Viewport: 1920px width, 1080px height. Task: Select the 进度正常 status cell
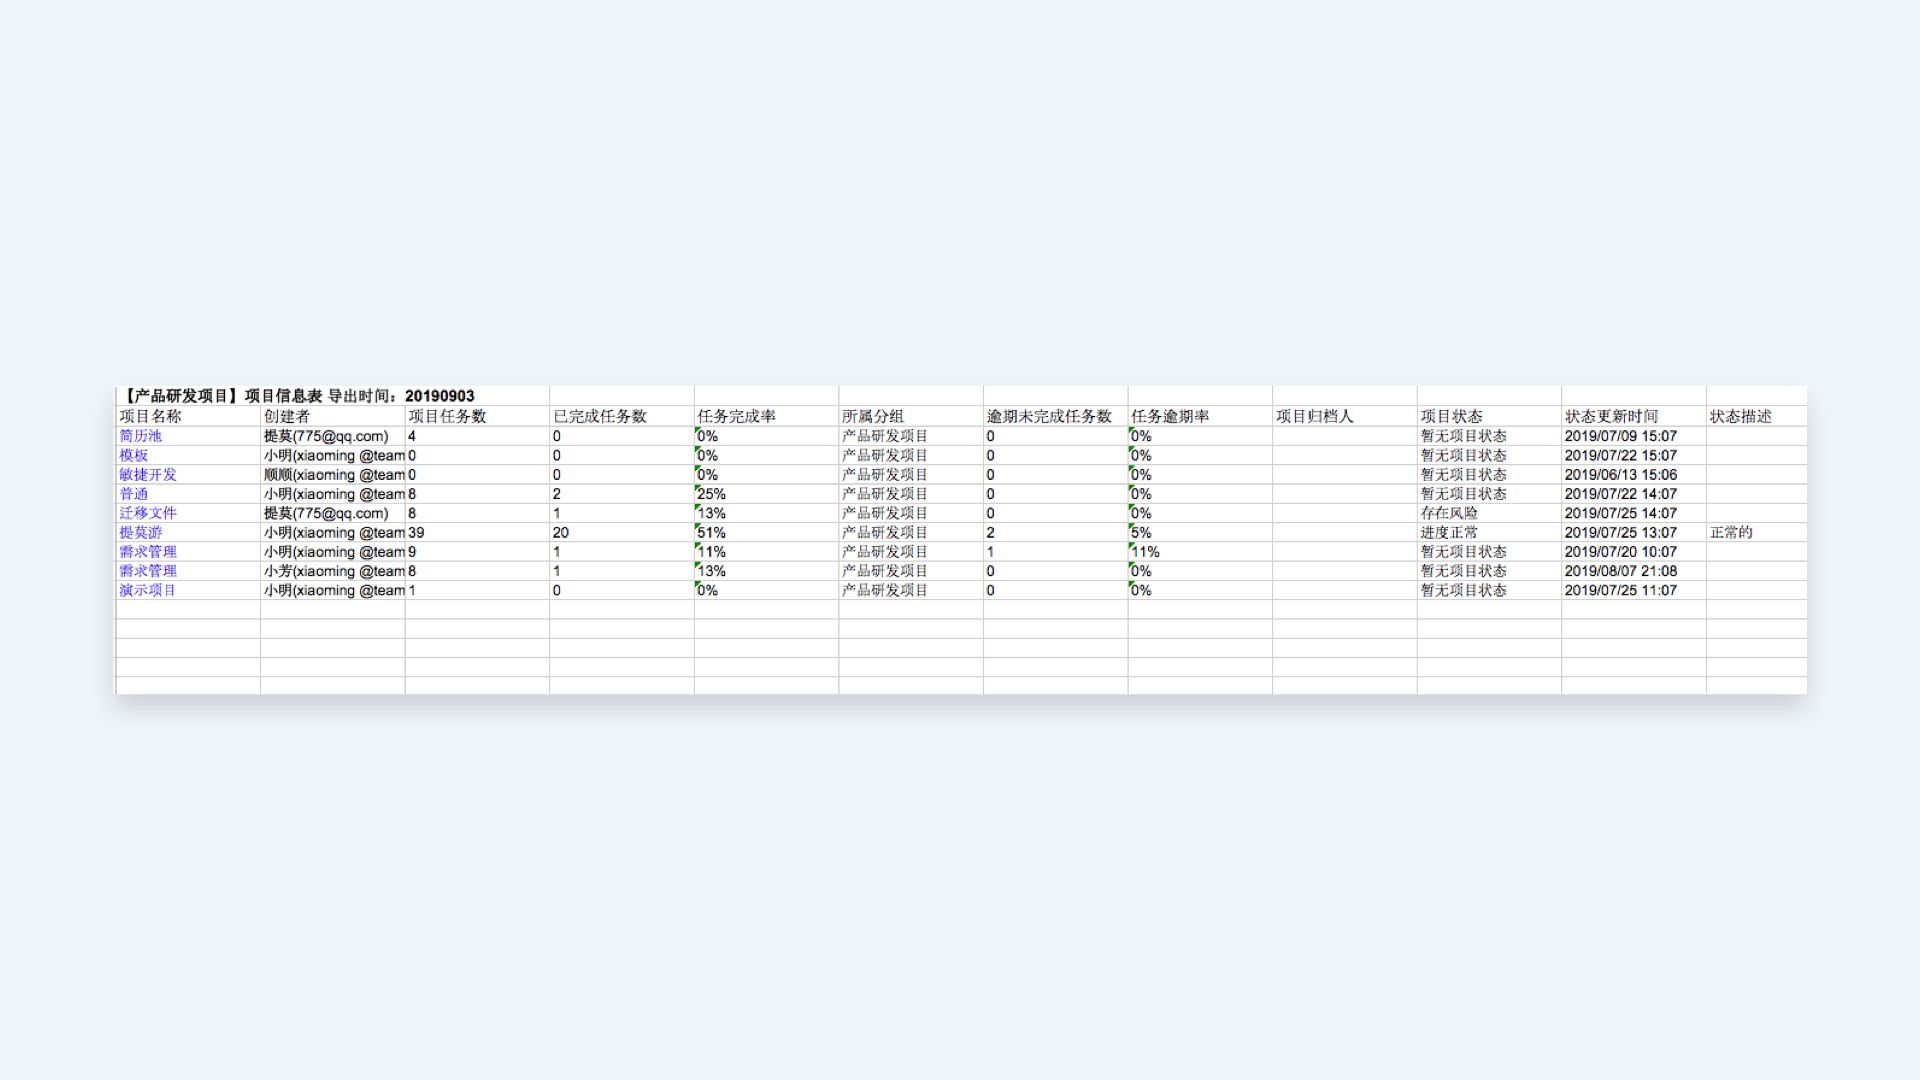tap(1489, 533)
